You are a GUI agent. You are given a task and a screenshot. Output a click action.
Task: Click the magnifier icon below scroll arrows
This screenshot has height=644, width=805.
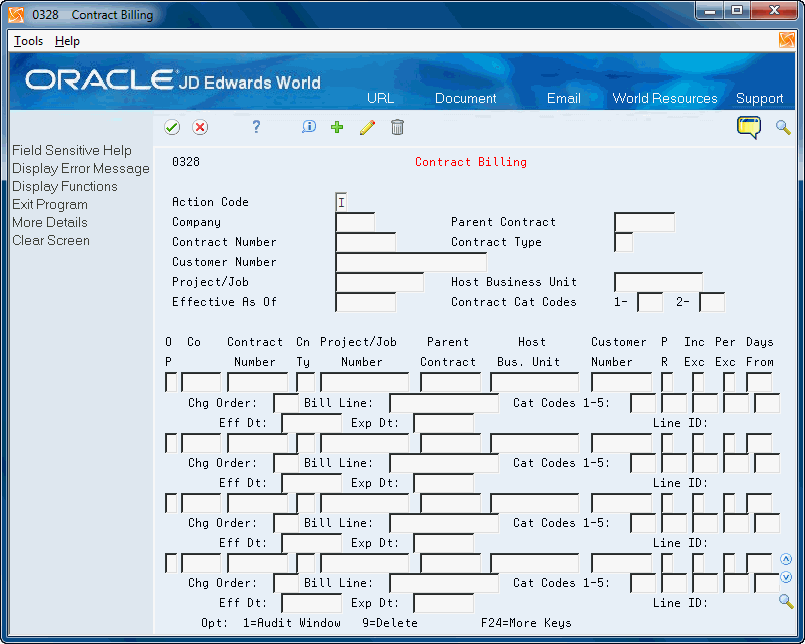coord(786,601)
